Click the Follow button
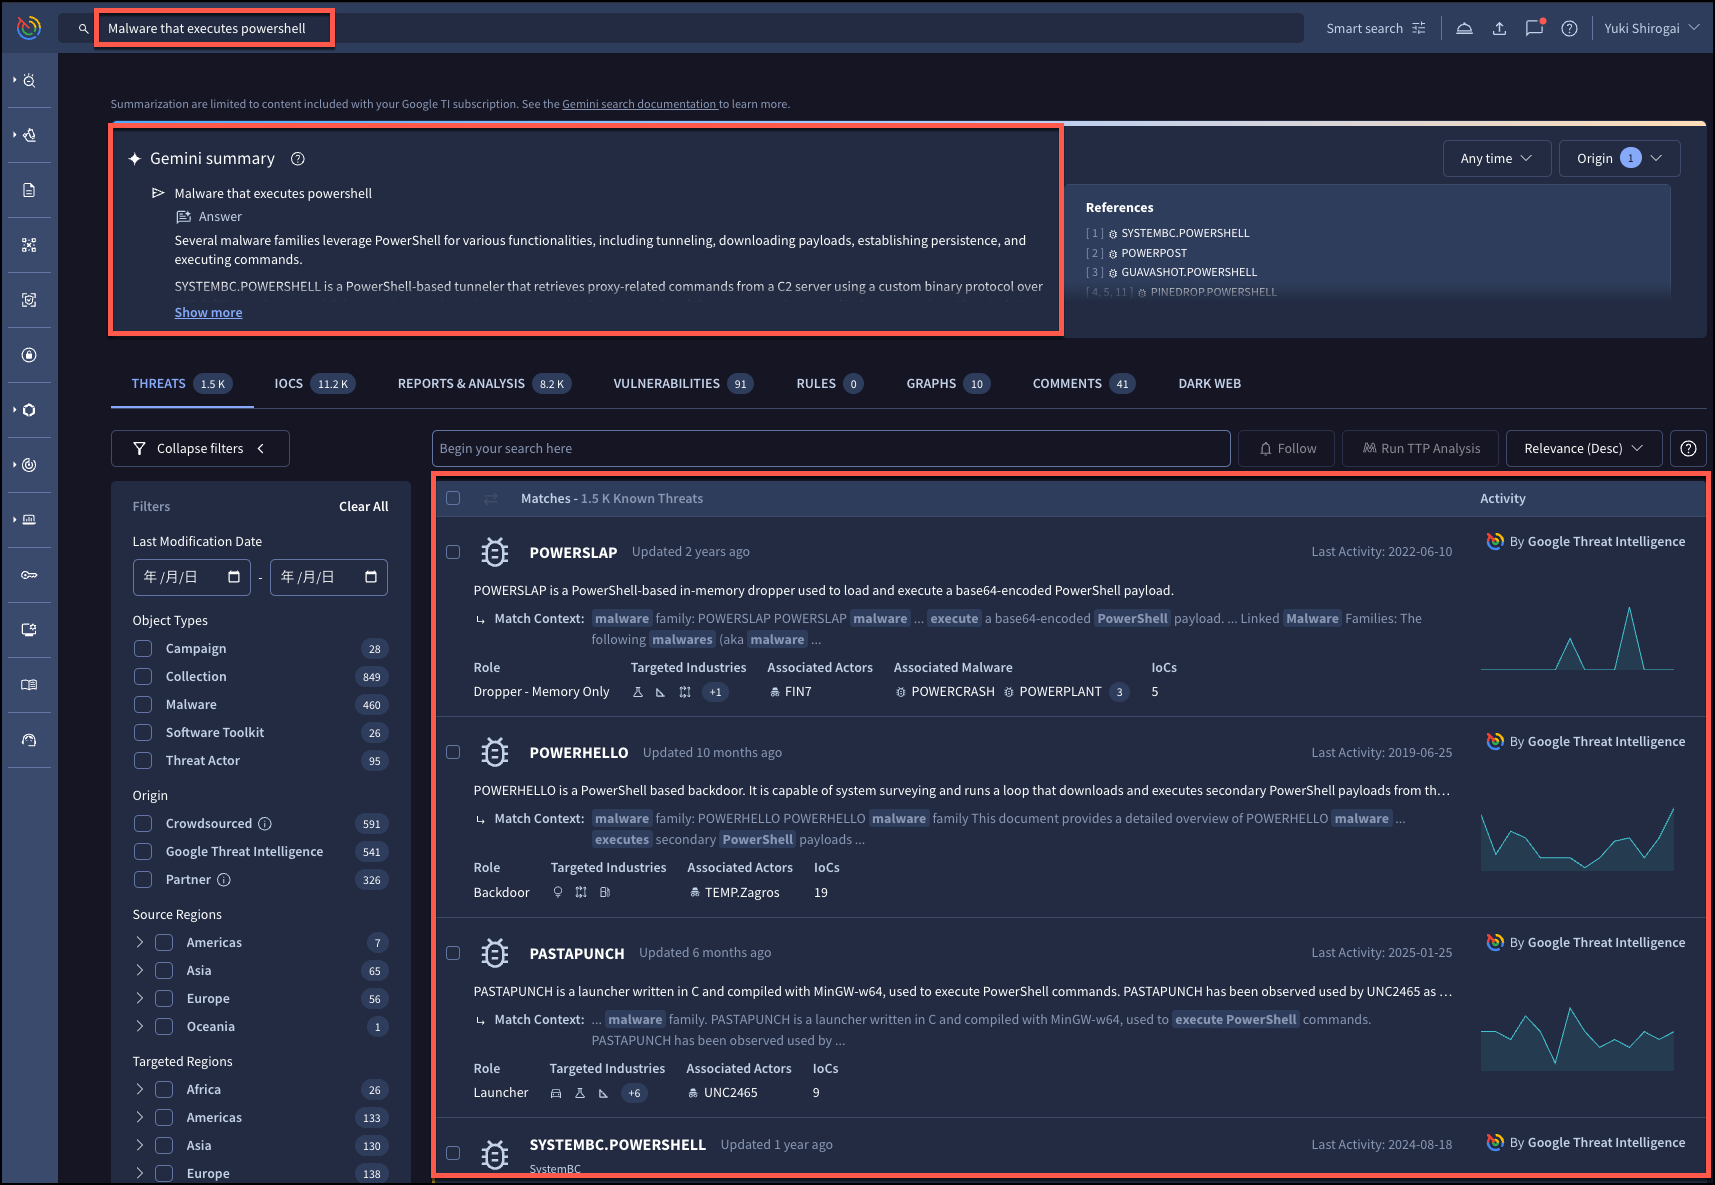The height and width of the screenshot is (1185, 1715). (1286, 449)
